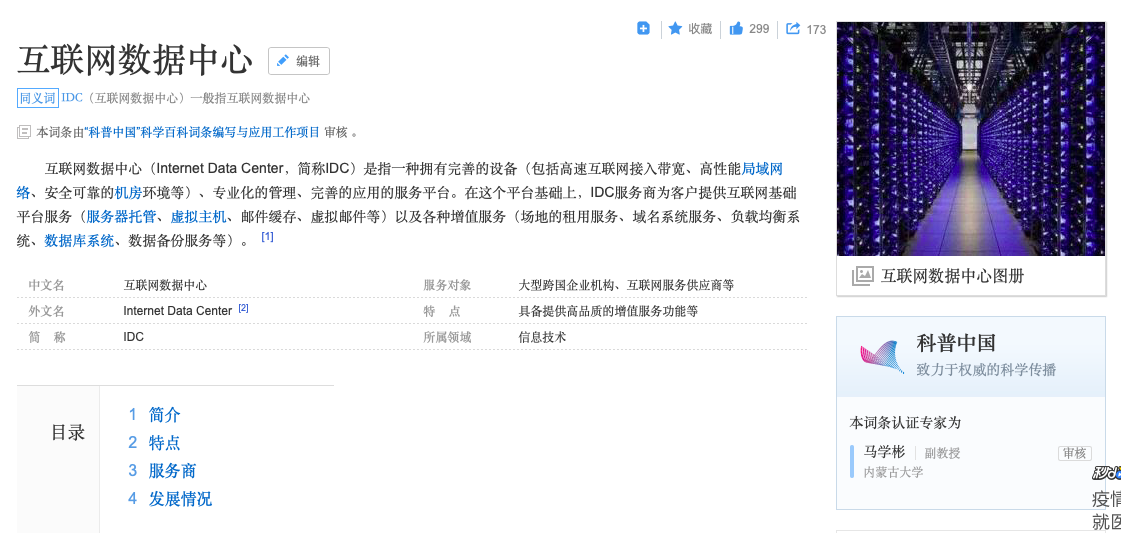Screen dimensions: 1121x533
Task: Open the 机房 hyperlink
Action: [x=128, y=193]
